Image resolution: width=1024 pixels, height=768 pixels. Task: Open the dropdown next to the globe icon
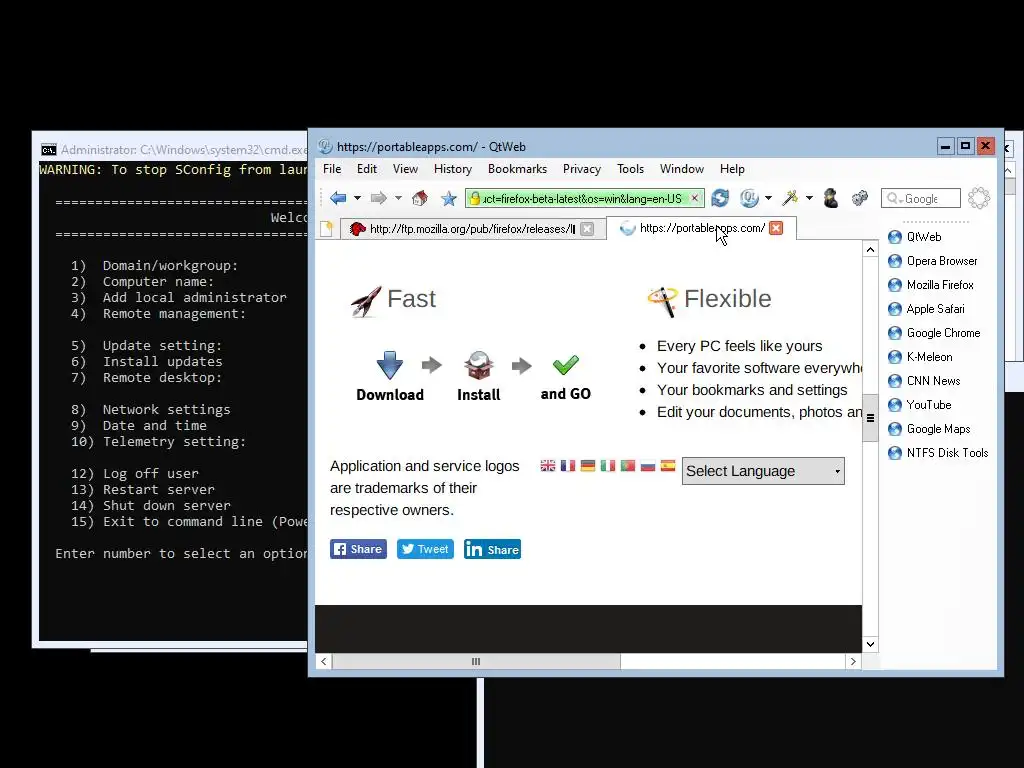[768, 198]
